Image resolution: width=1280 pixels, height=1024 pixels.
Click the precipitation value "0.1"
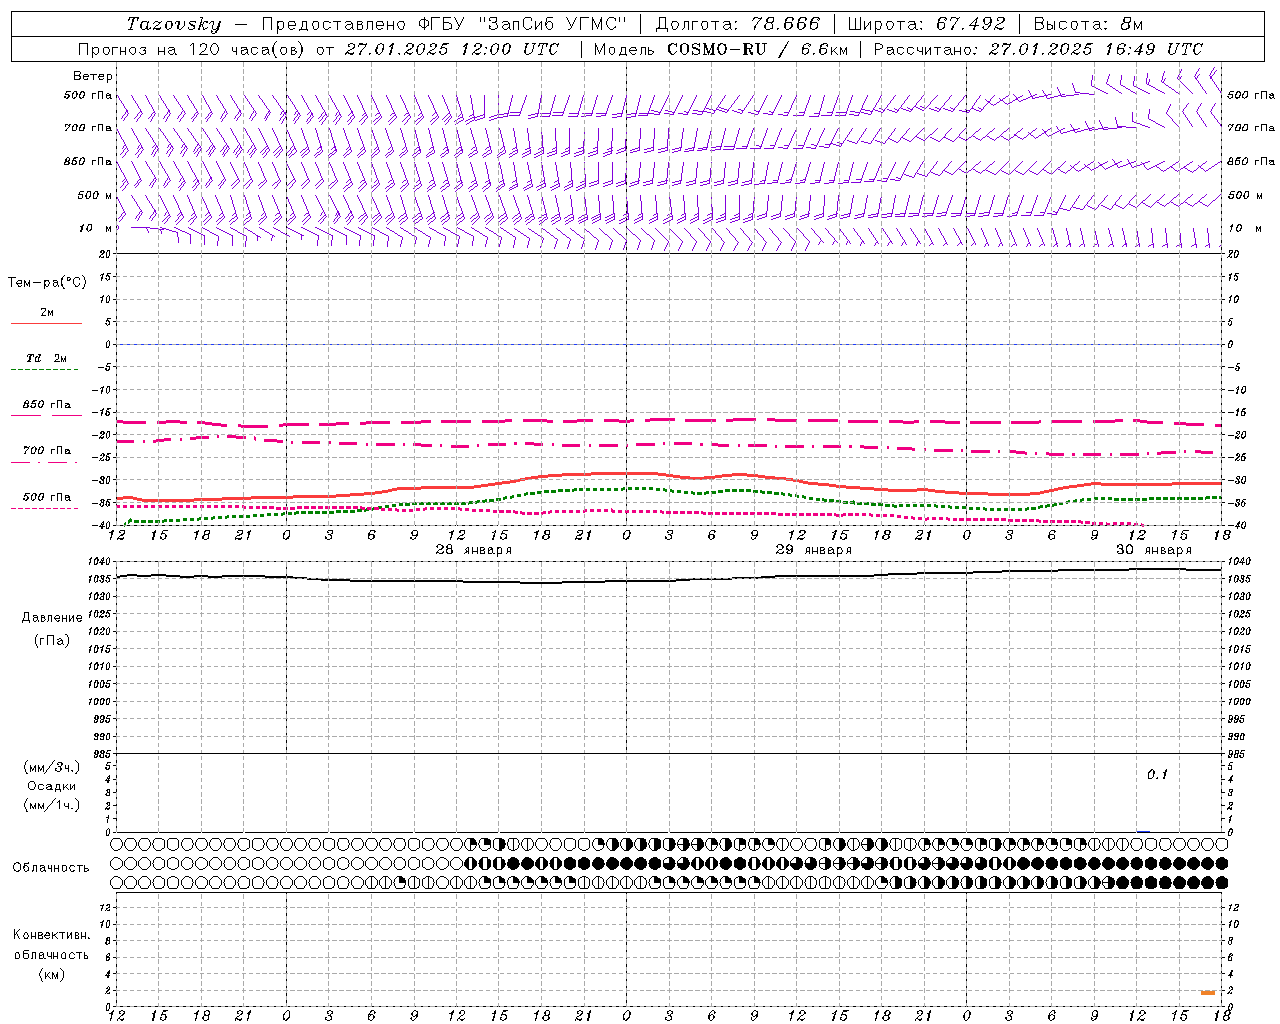(1157, 774)
